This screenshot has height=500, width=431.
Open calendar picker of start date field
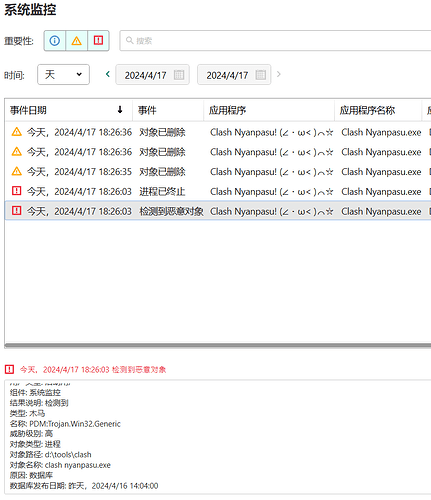(179, 75)
